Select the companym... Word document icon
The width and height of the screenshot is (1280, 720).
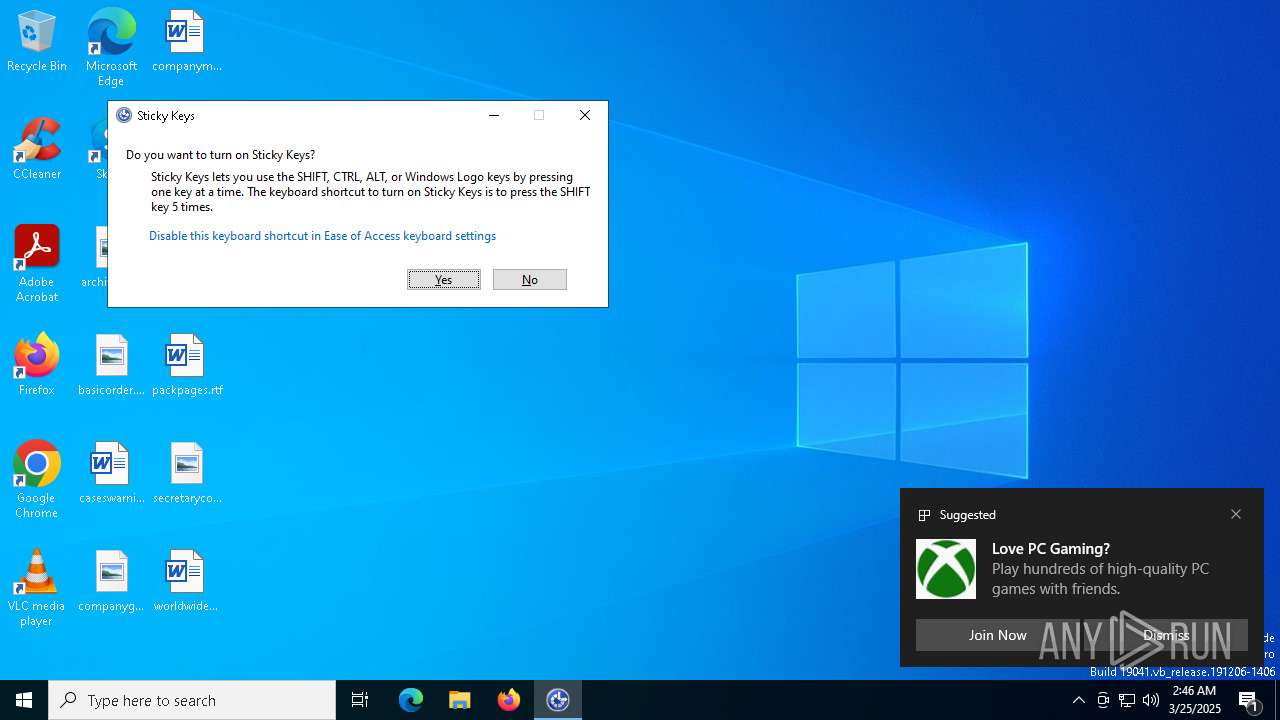click(x=186, y=41)
